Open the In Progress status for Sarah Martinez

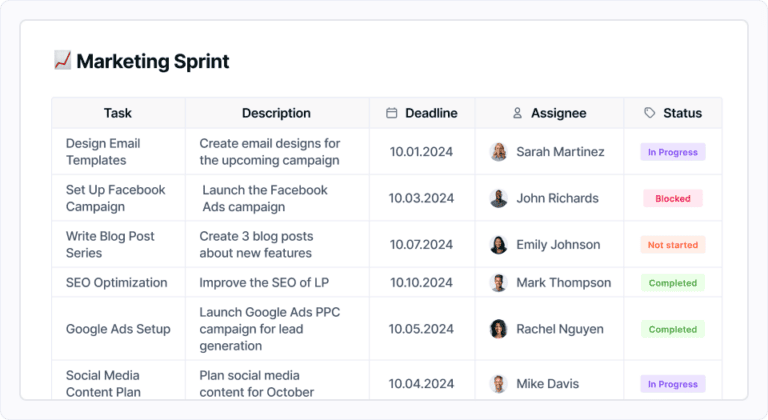(672, 152)
